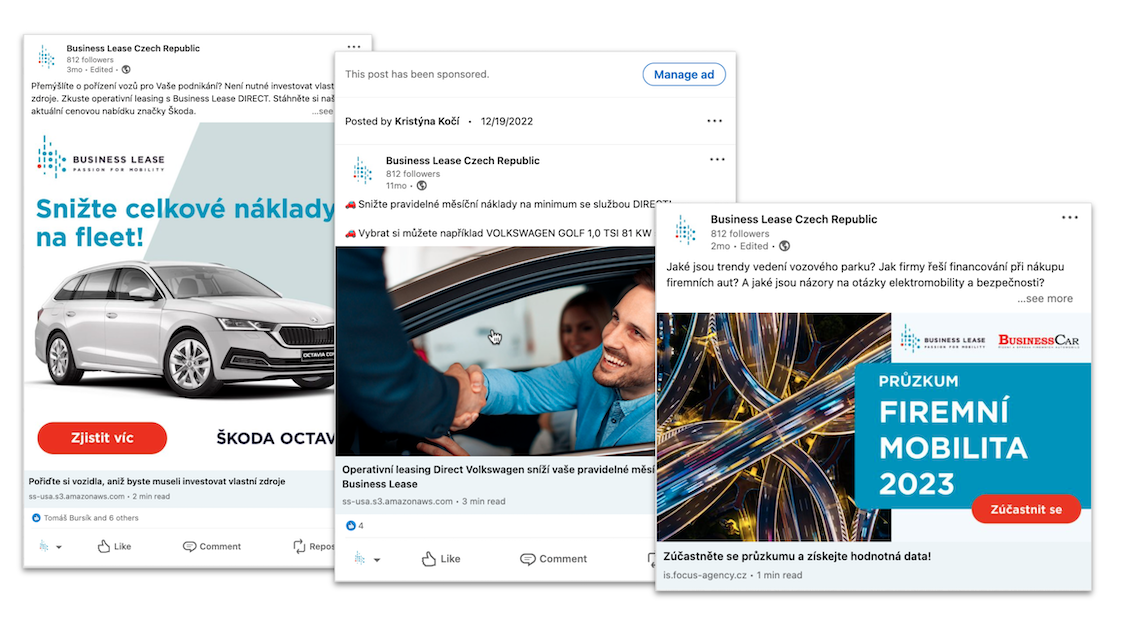This screenshot has width=1122, height=625.
Task: Like the Škoda Octavia post
Action: pyautogui.click(x=114, y=546)
